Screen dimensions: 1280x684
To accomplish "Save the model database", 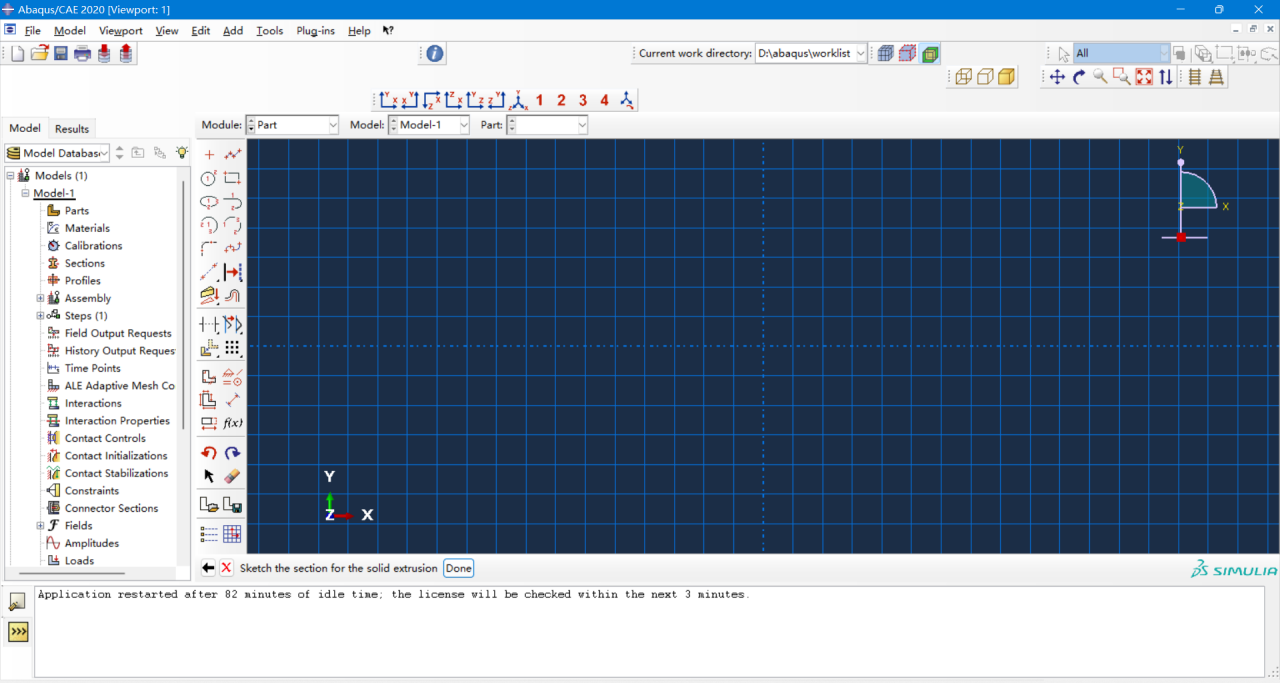I will [61, 54].
